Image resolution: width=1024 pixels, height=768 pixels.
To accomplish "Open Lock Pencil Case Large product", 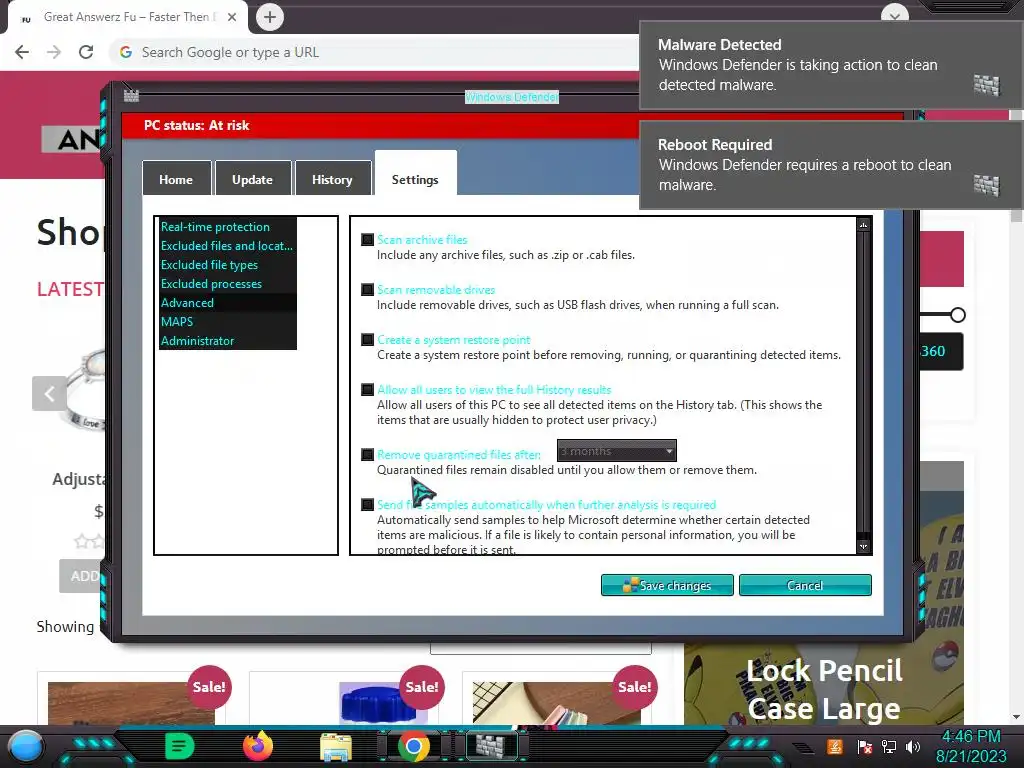I will point(824,689).
